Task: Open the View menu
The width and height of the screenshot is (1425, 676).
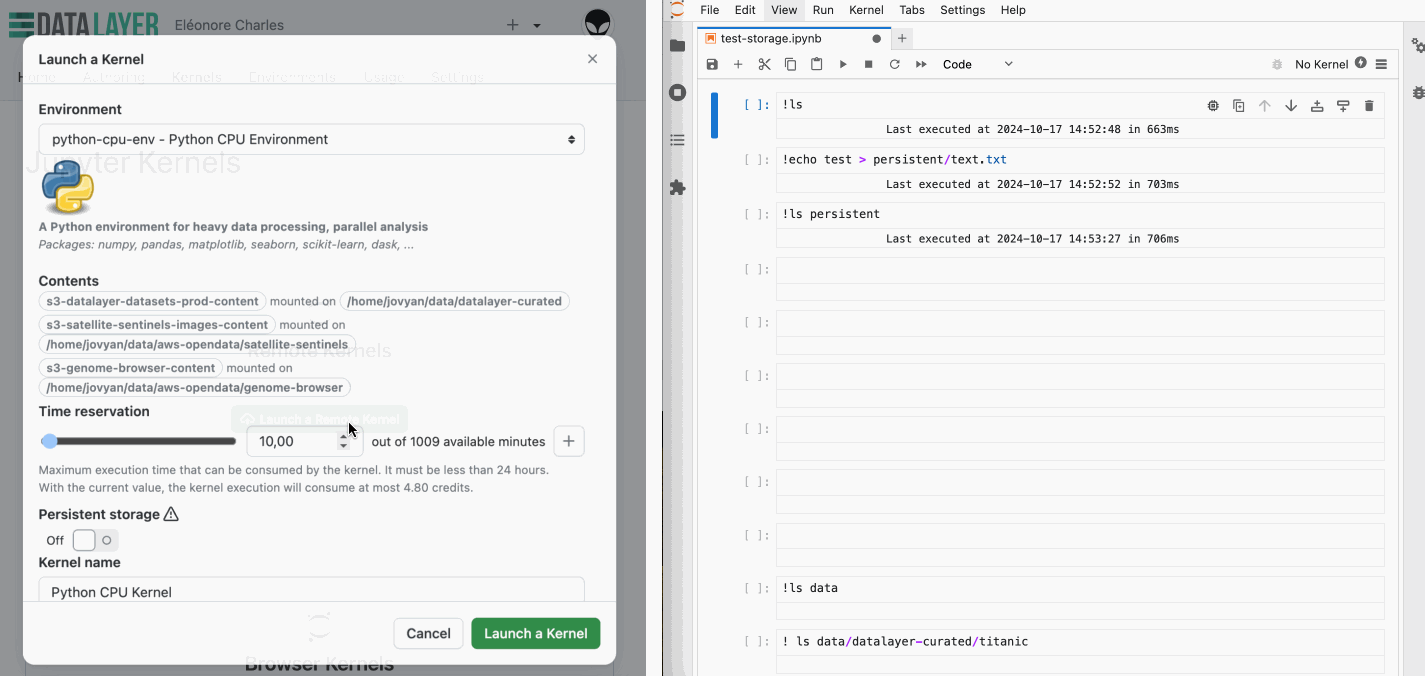Action: point(784,10)
